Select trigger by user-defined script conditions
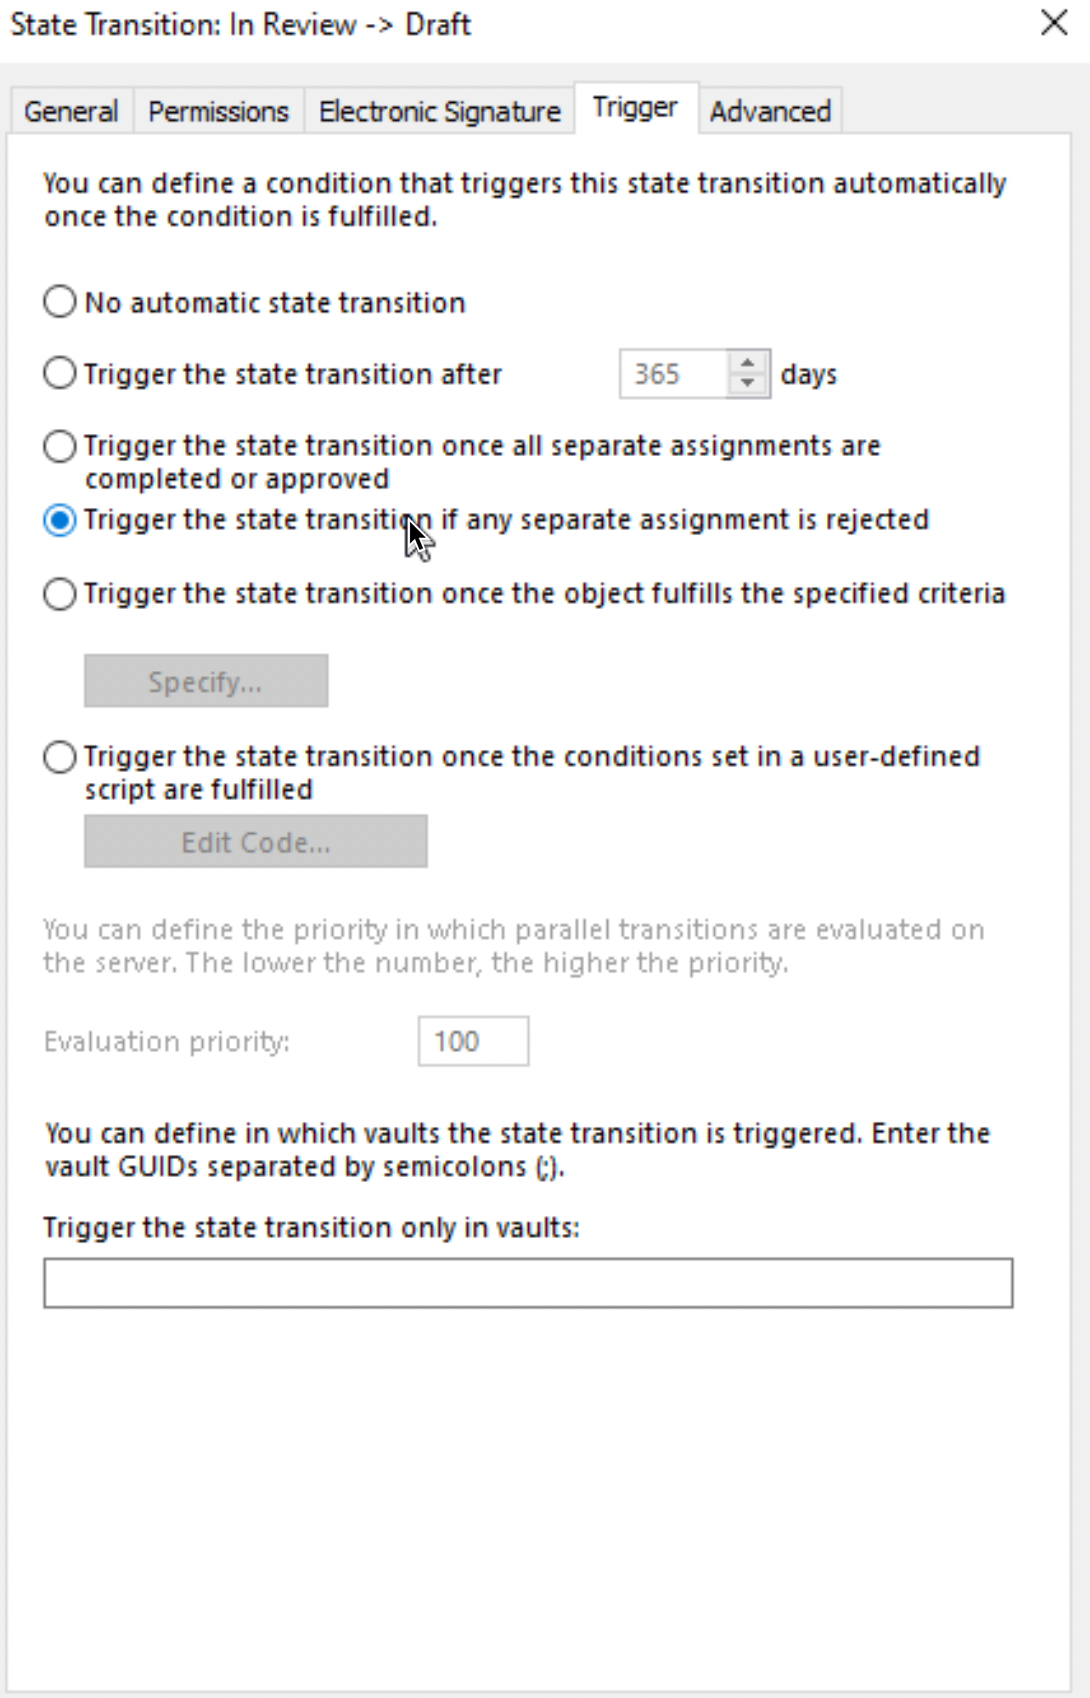1090x1698 pixels. (x=60, y=757)
